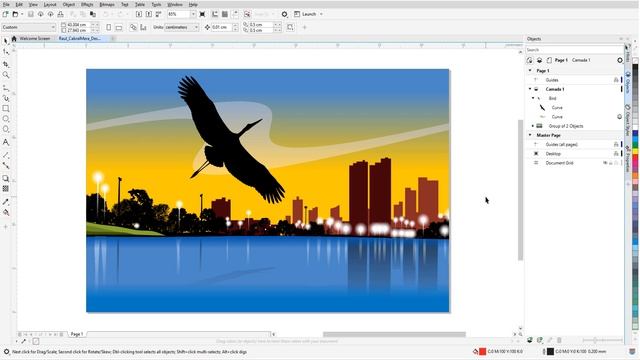Toggle visibility eye of Document Grid
The image size is (640, 360).
(x=606, y=163)
